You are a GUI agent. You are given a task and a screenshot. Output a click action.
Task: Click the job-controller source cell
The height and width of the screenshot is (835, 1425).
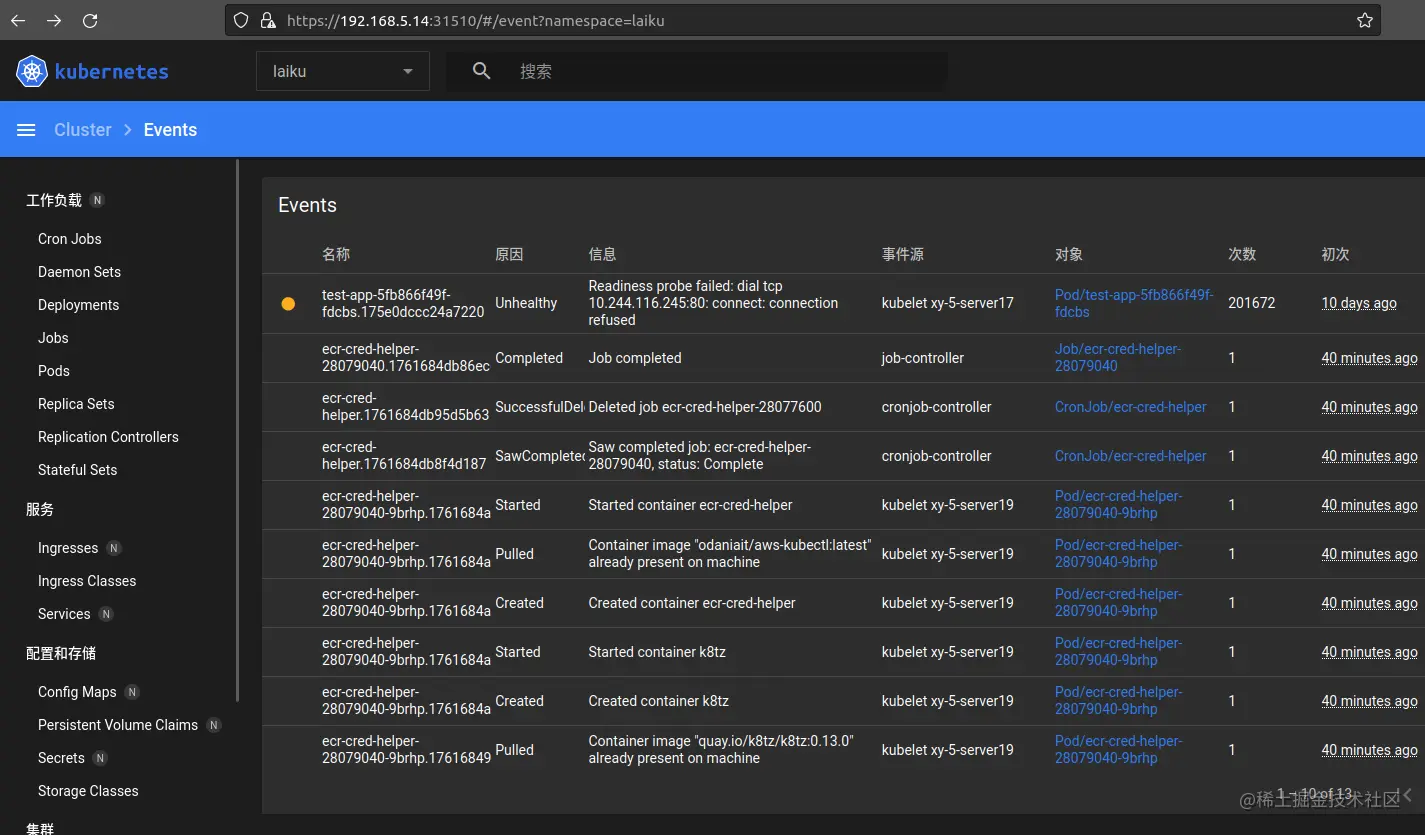[x=923, y=358]
